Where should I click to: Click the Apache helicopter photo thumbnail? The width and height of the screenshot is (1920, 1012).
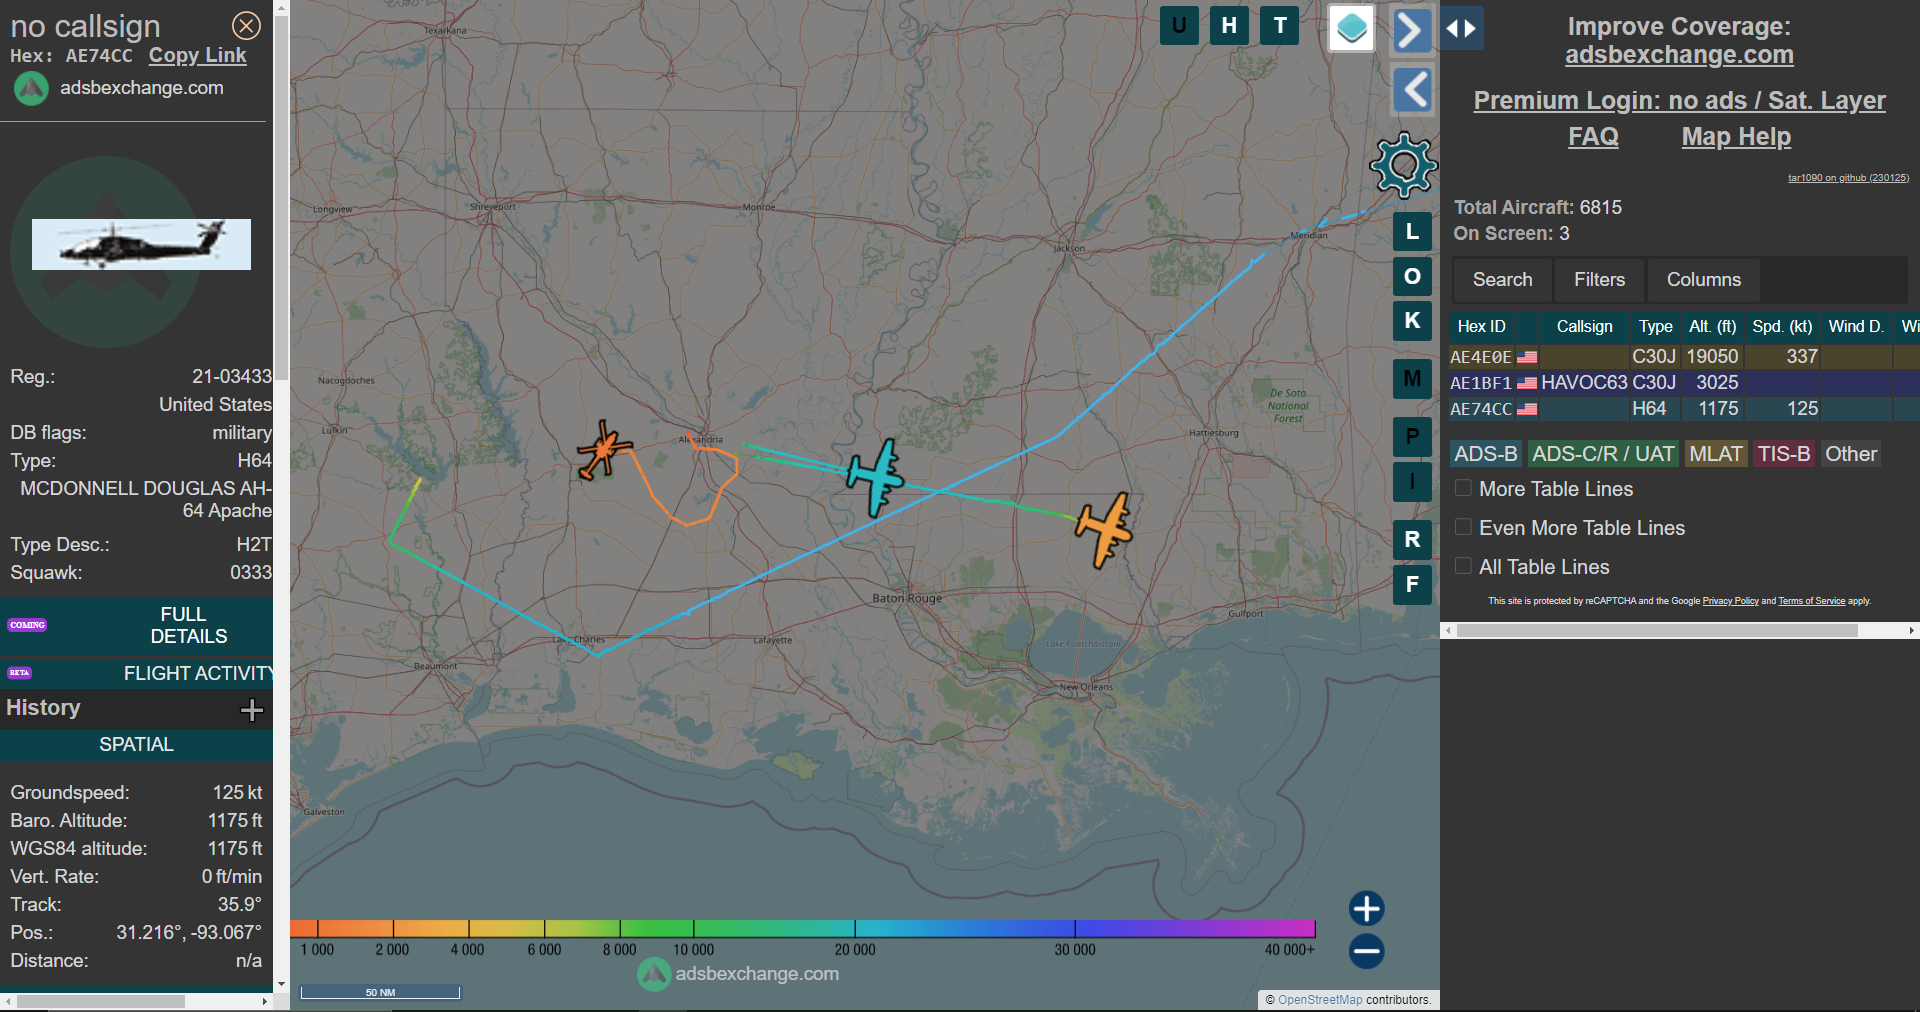(141, 244)
